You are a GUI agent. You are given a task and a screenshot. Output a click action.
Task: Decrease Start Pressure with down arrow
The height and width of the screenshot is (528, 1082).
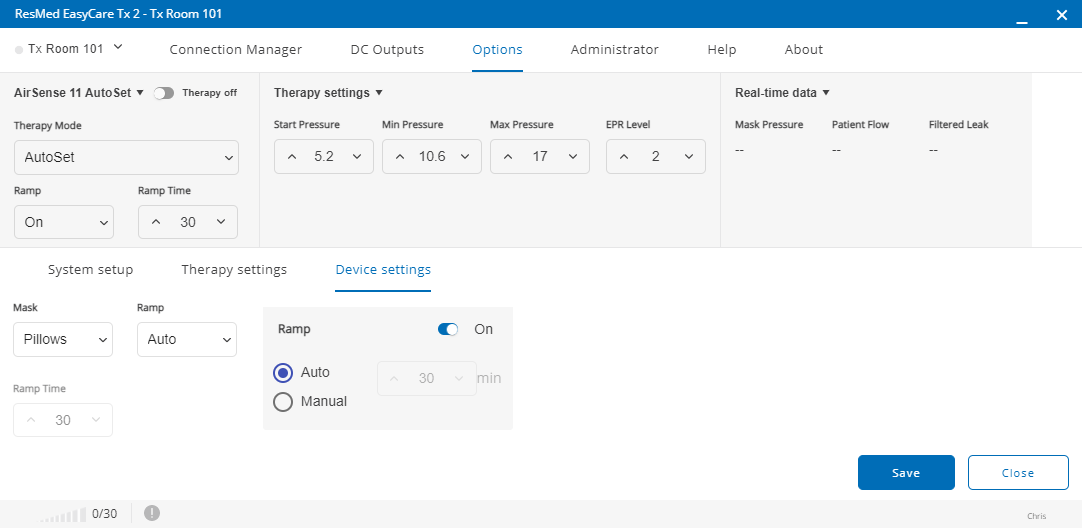357,157
